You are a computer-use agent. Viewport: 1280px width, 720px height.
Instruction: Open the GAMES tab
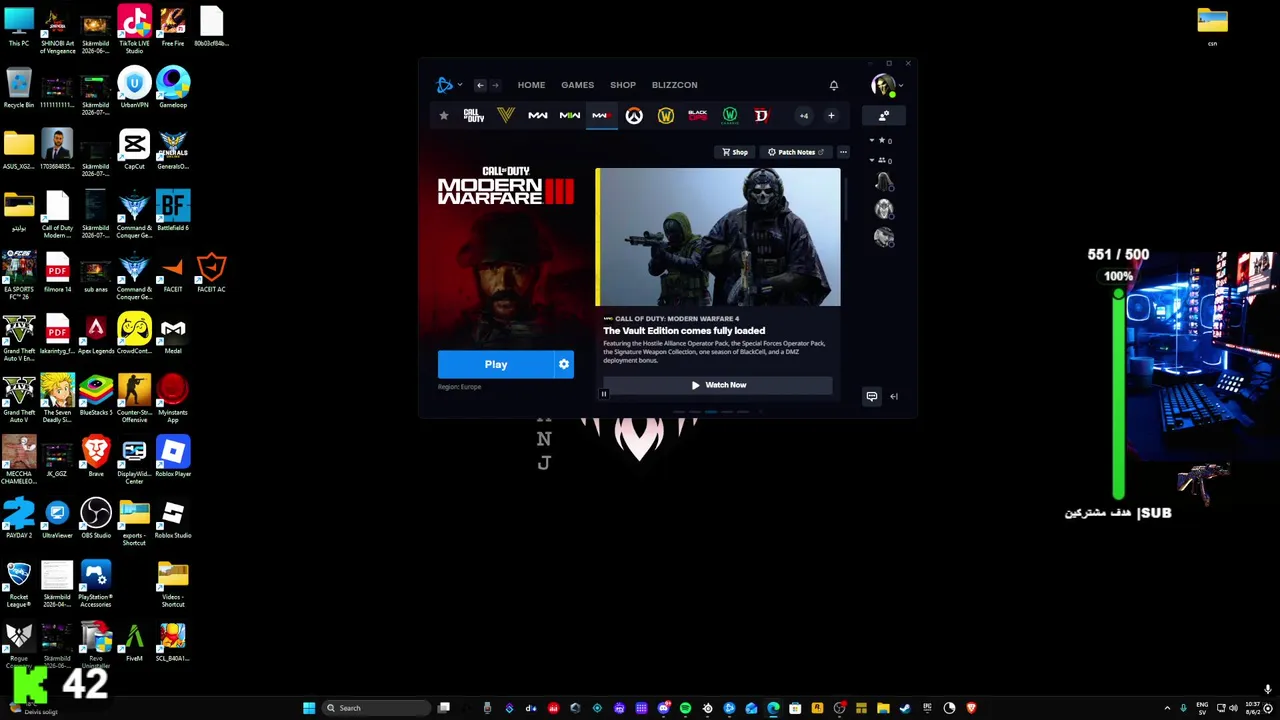pyautogui.click(x=577, y=85)
